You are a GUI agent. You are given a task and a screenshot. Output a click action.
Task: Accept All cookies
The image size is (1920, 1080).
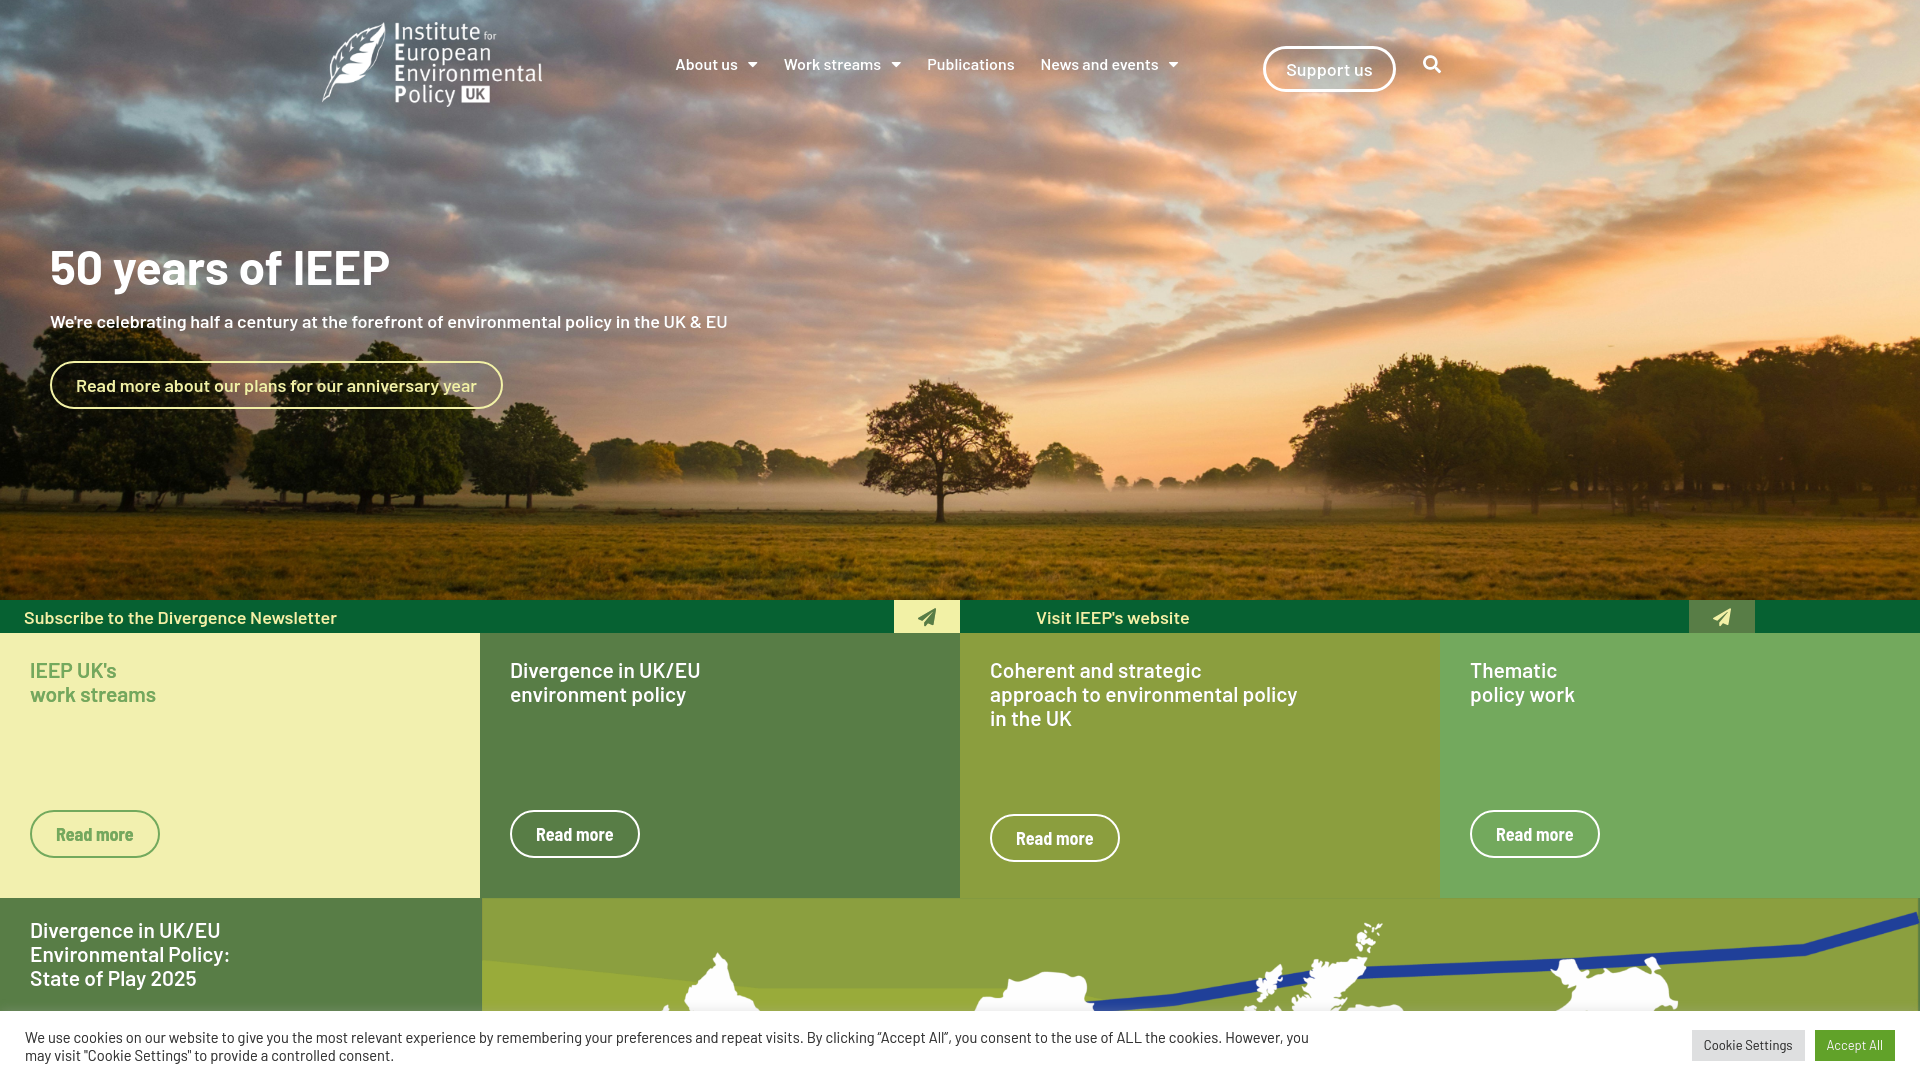[1855, 1045]
